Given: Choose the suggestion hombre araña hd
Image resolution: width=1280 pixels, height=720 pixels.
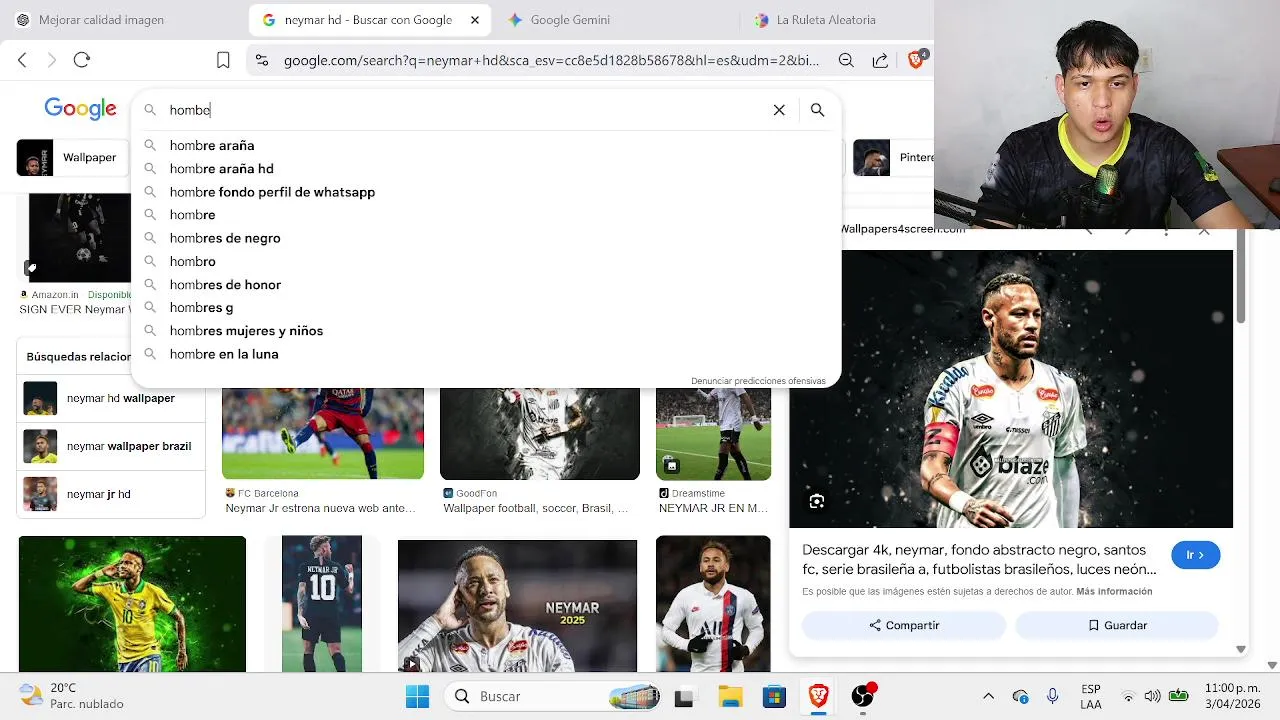Looking at the screenshot, I should [485, 169].
